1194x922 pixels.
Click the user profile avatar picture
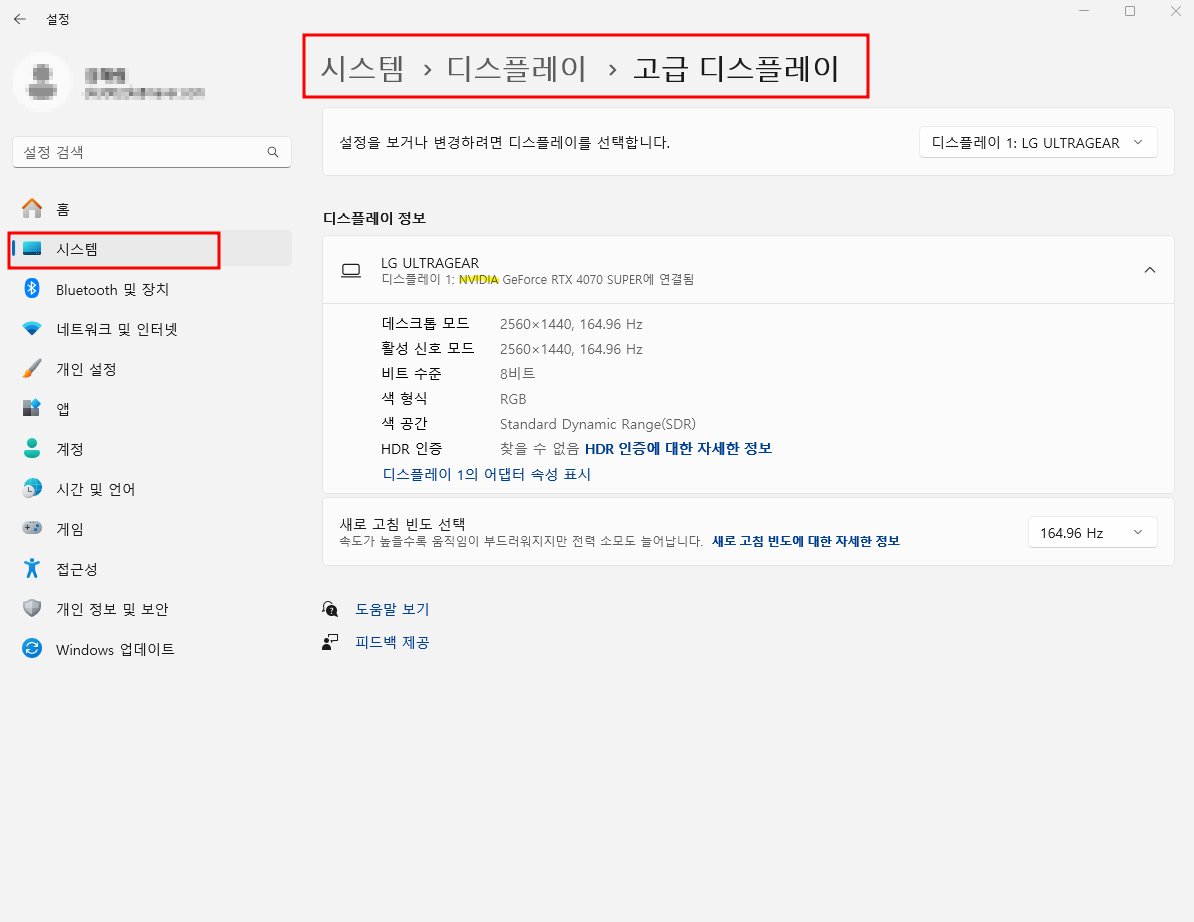click(x=43, y=82)
